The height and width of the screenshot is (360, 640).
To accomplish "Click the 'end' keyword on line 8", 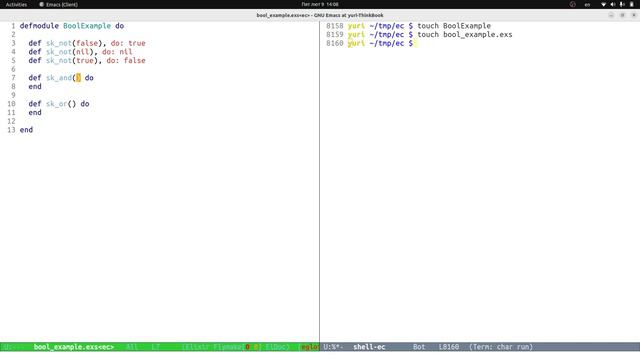I will pyautogui.click(x=35, y=87).
